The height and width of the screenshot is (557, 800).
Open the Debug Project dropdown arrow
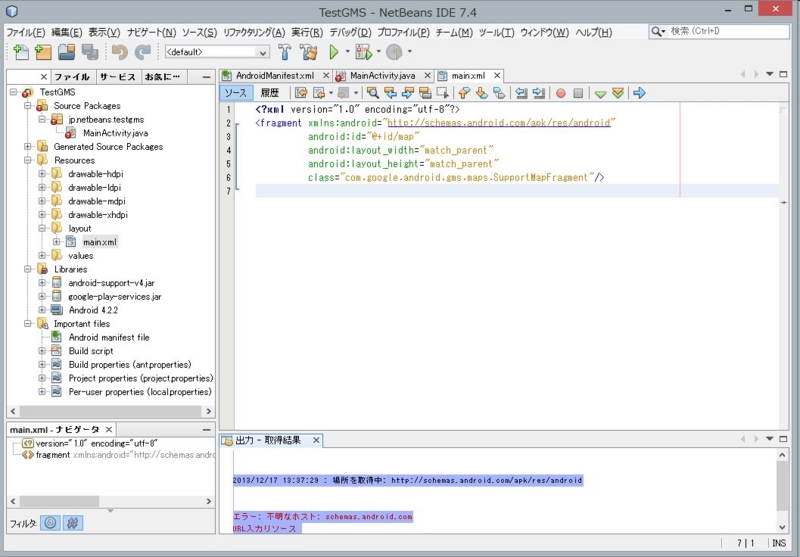coord(379,52)
